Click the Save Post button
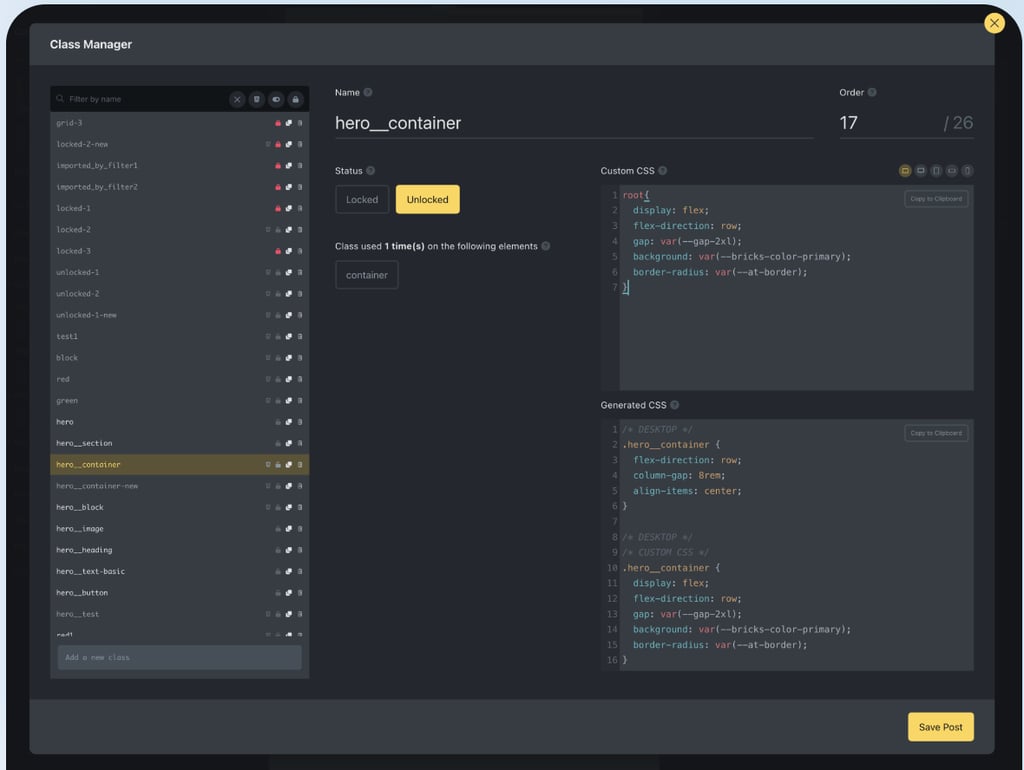This screenshot has width=1024, height=770. click(940, 727)
